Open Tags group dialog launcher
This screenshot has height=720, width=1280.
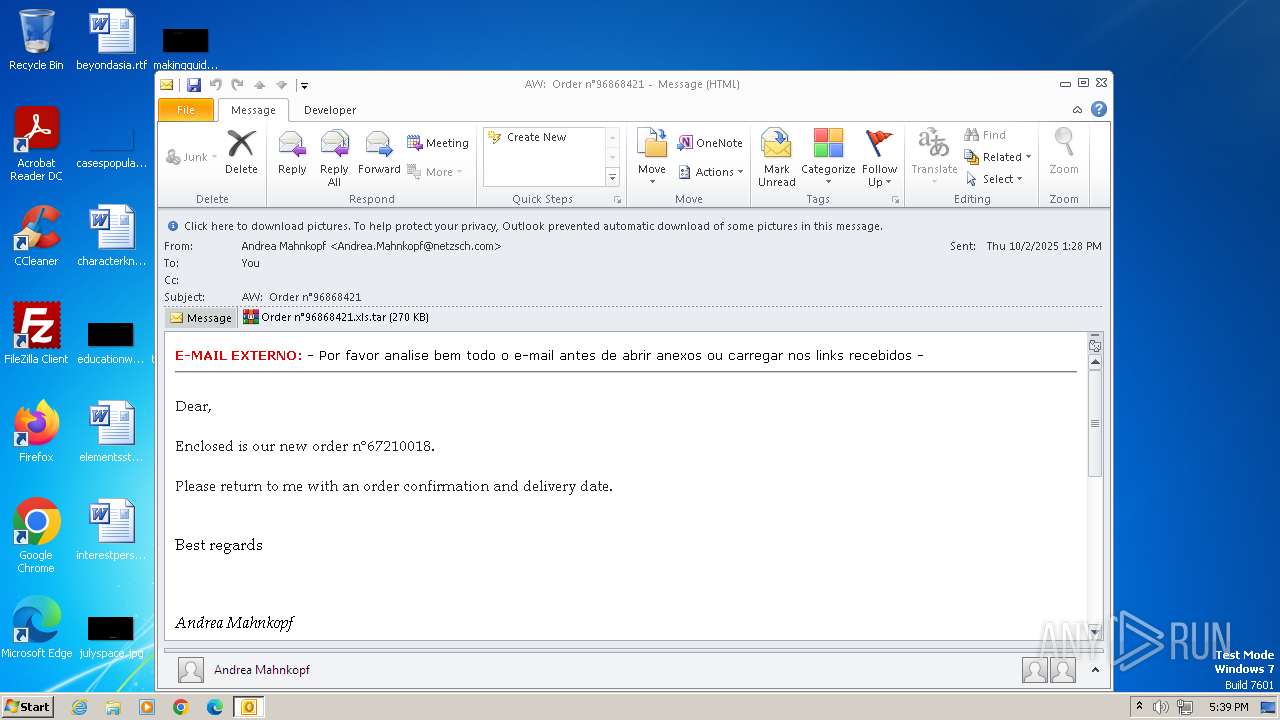(895, 200)
